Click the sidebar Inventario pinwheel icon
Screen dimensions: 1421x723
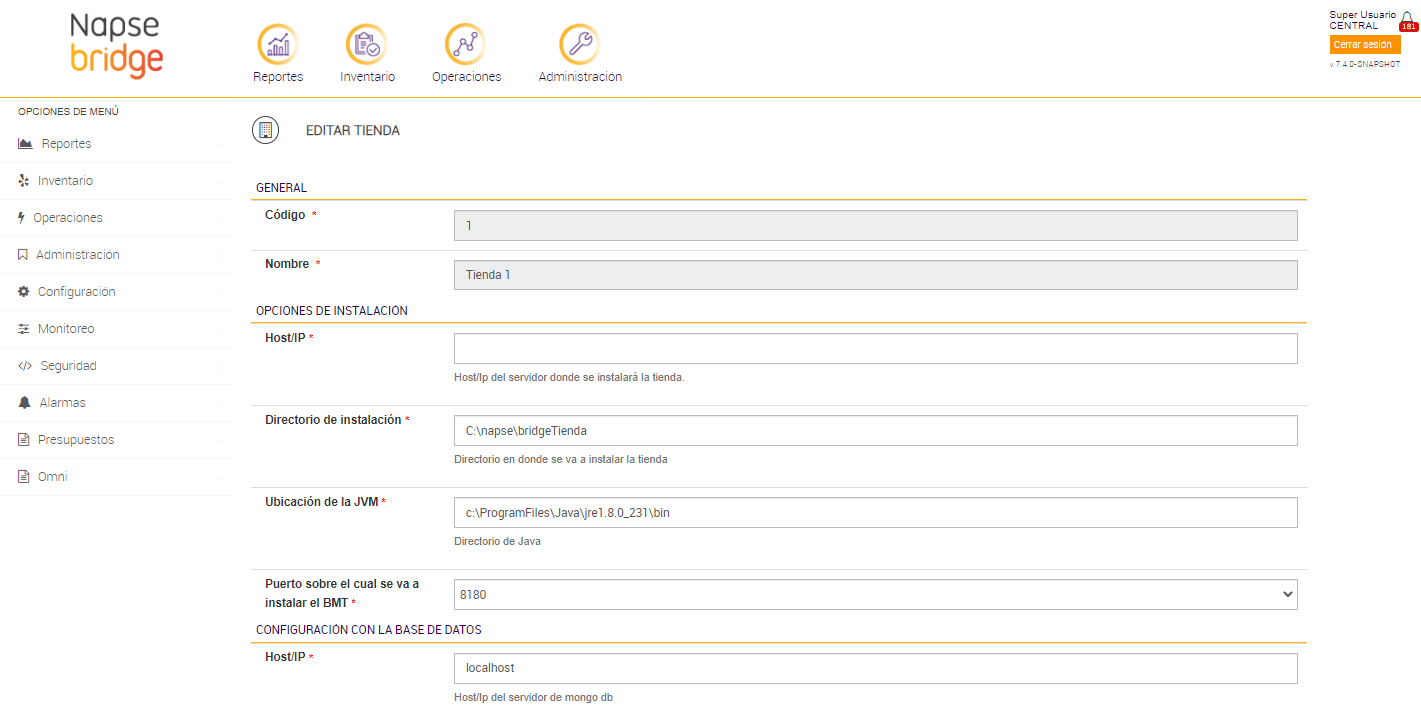click(24, 181)
